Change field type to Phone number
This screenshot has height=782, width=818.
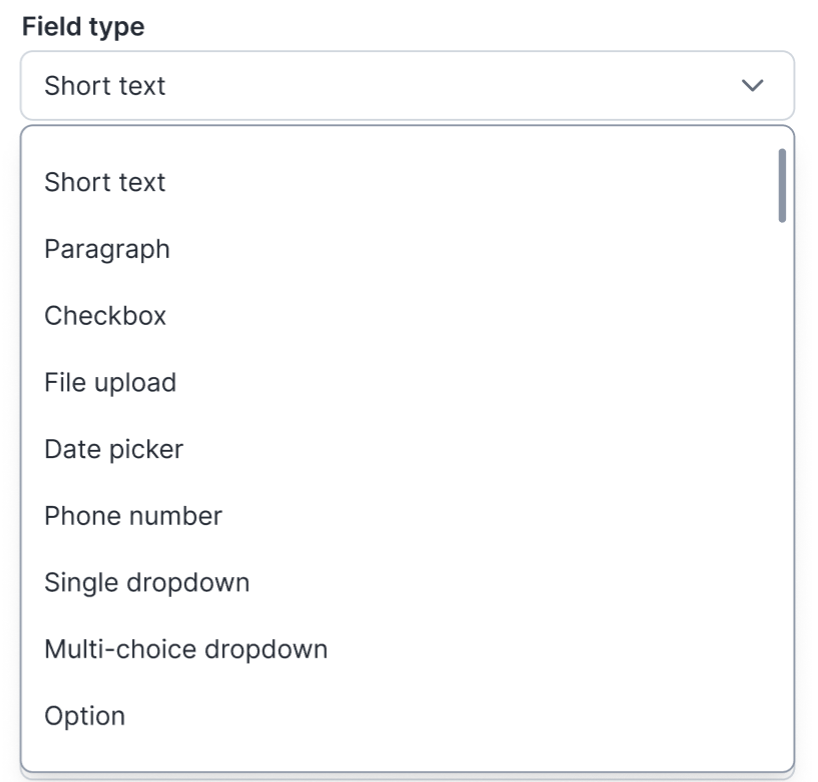pyautogui.click(x=133, y=516)
